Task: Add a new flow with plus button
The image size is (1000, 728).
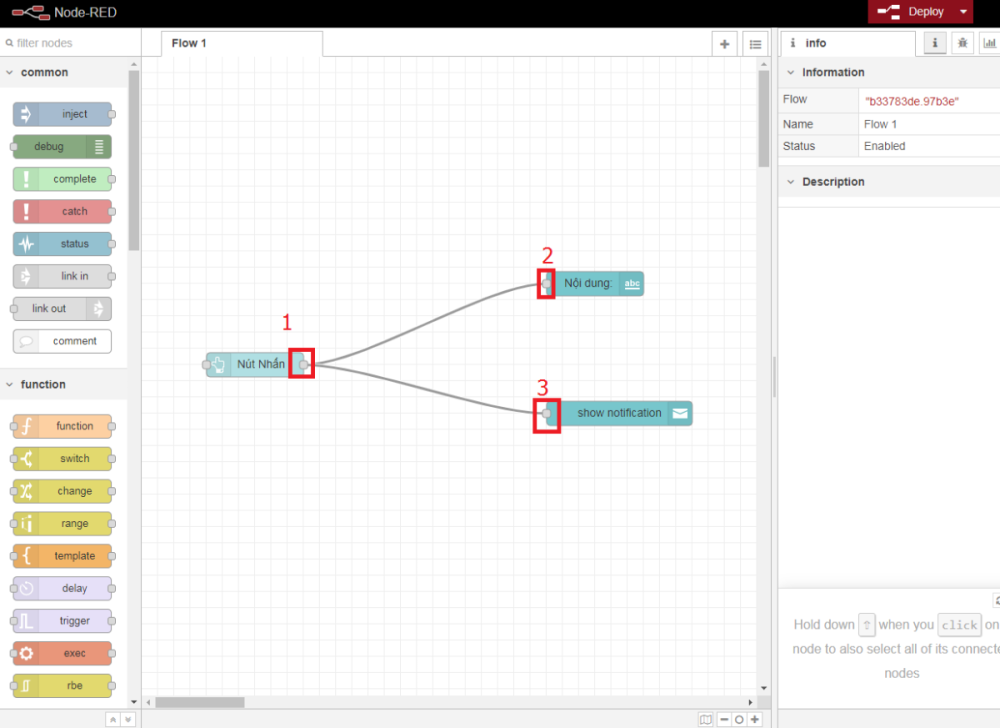Action: click(724, 44)
